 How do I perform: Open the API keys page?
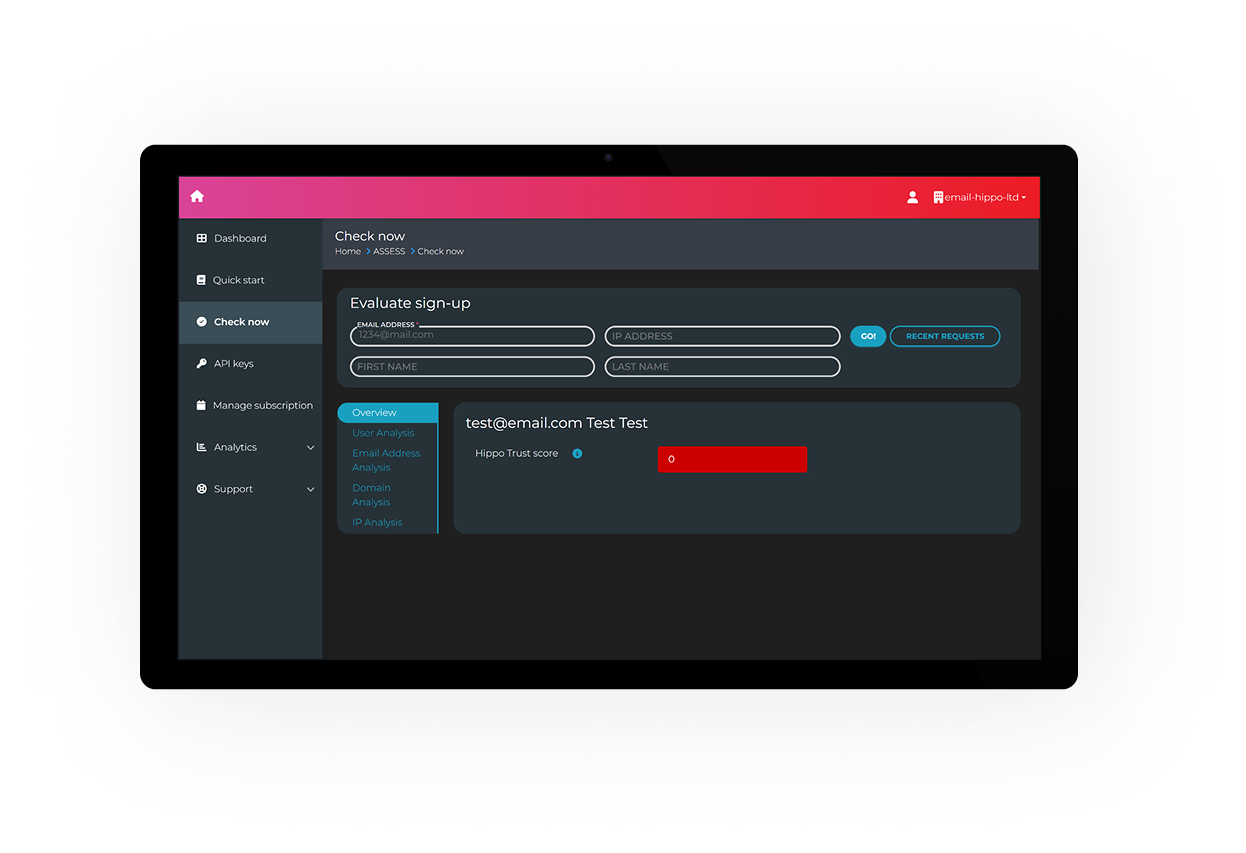click(250, 364)
